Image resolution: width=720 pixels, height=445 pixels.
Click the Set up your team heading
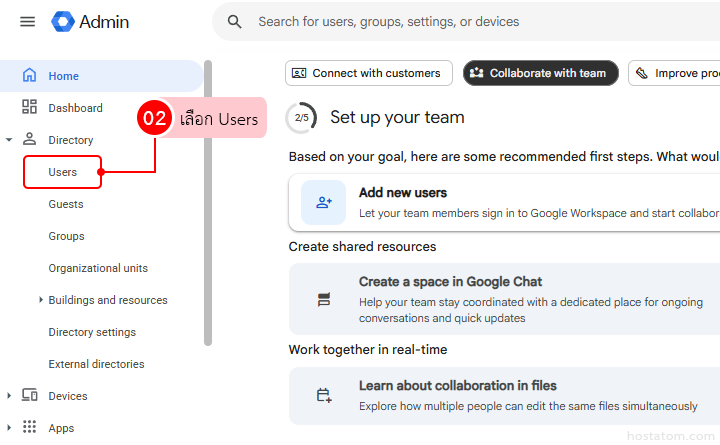point(397,117)
